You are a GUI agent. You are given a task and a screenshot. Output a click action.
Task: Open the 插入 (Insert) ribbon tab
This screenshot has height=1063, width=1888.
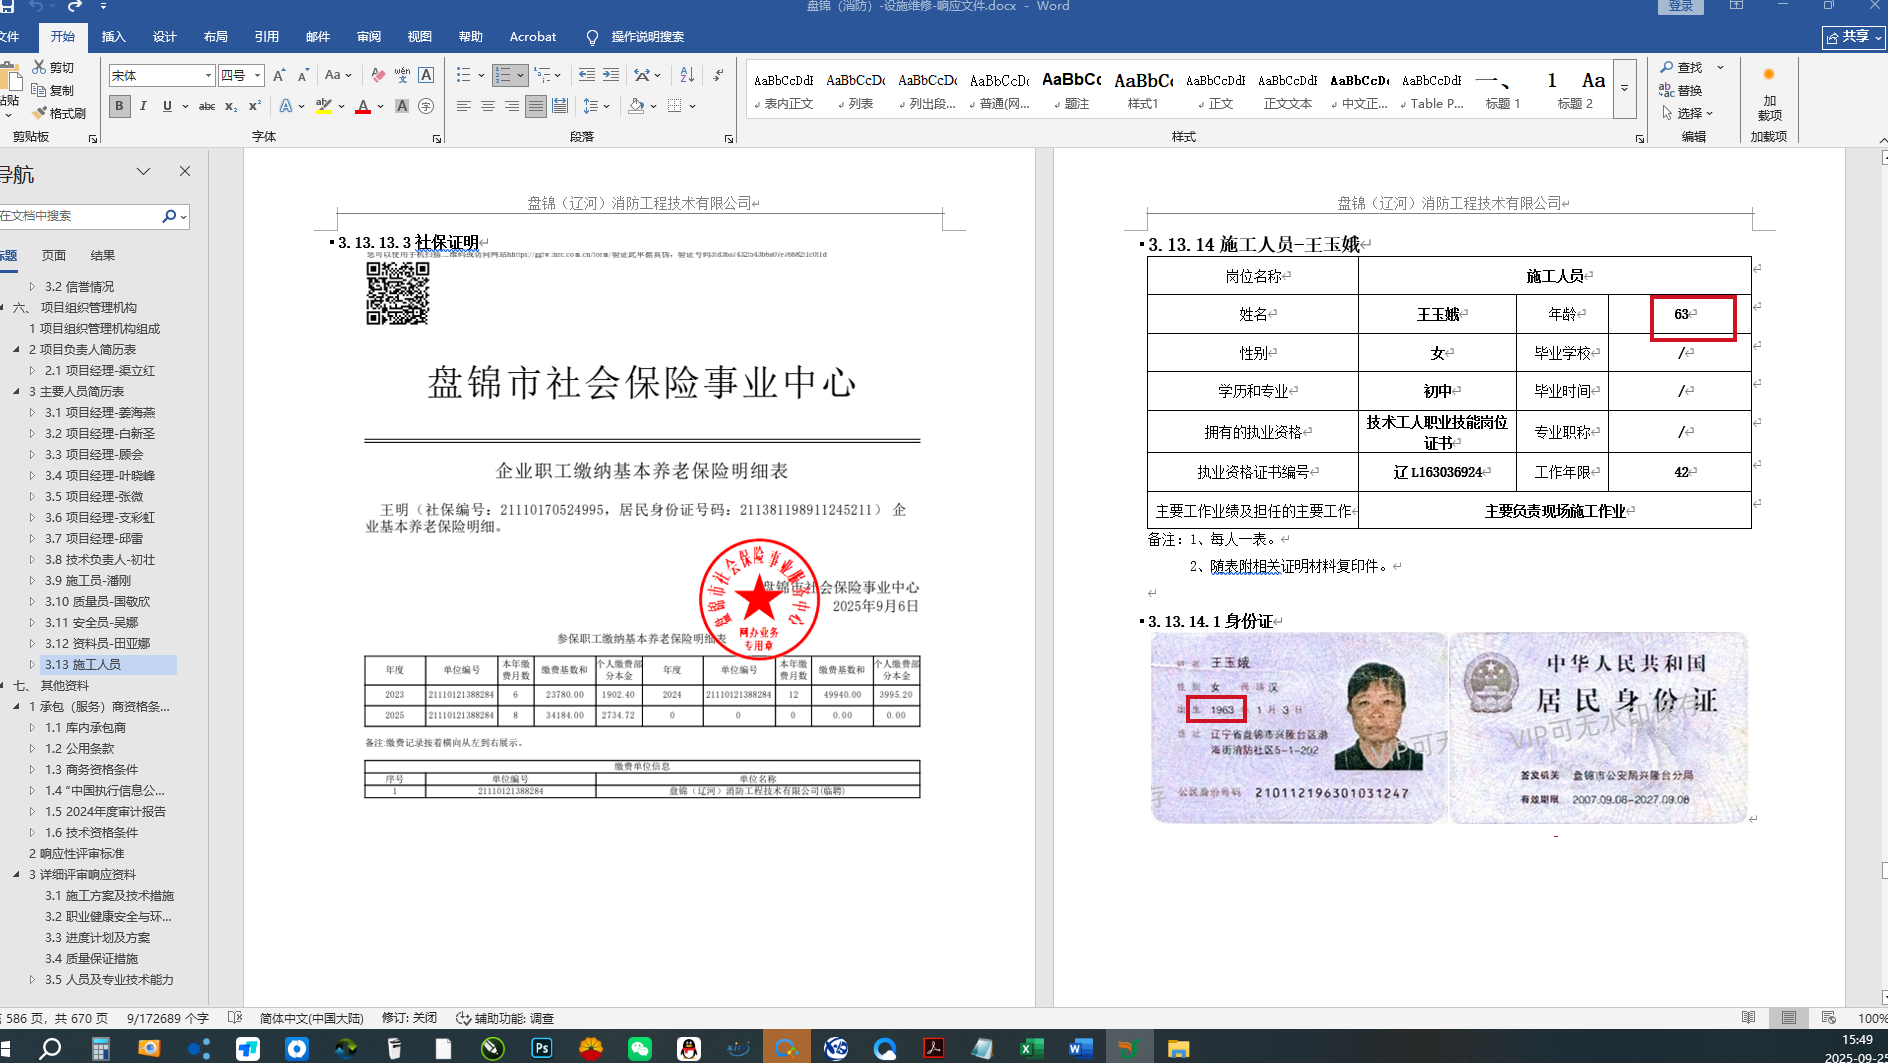tap(114, 37)
